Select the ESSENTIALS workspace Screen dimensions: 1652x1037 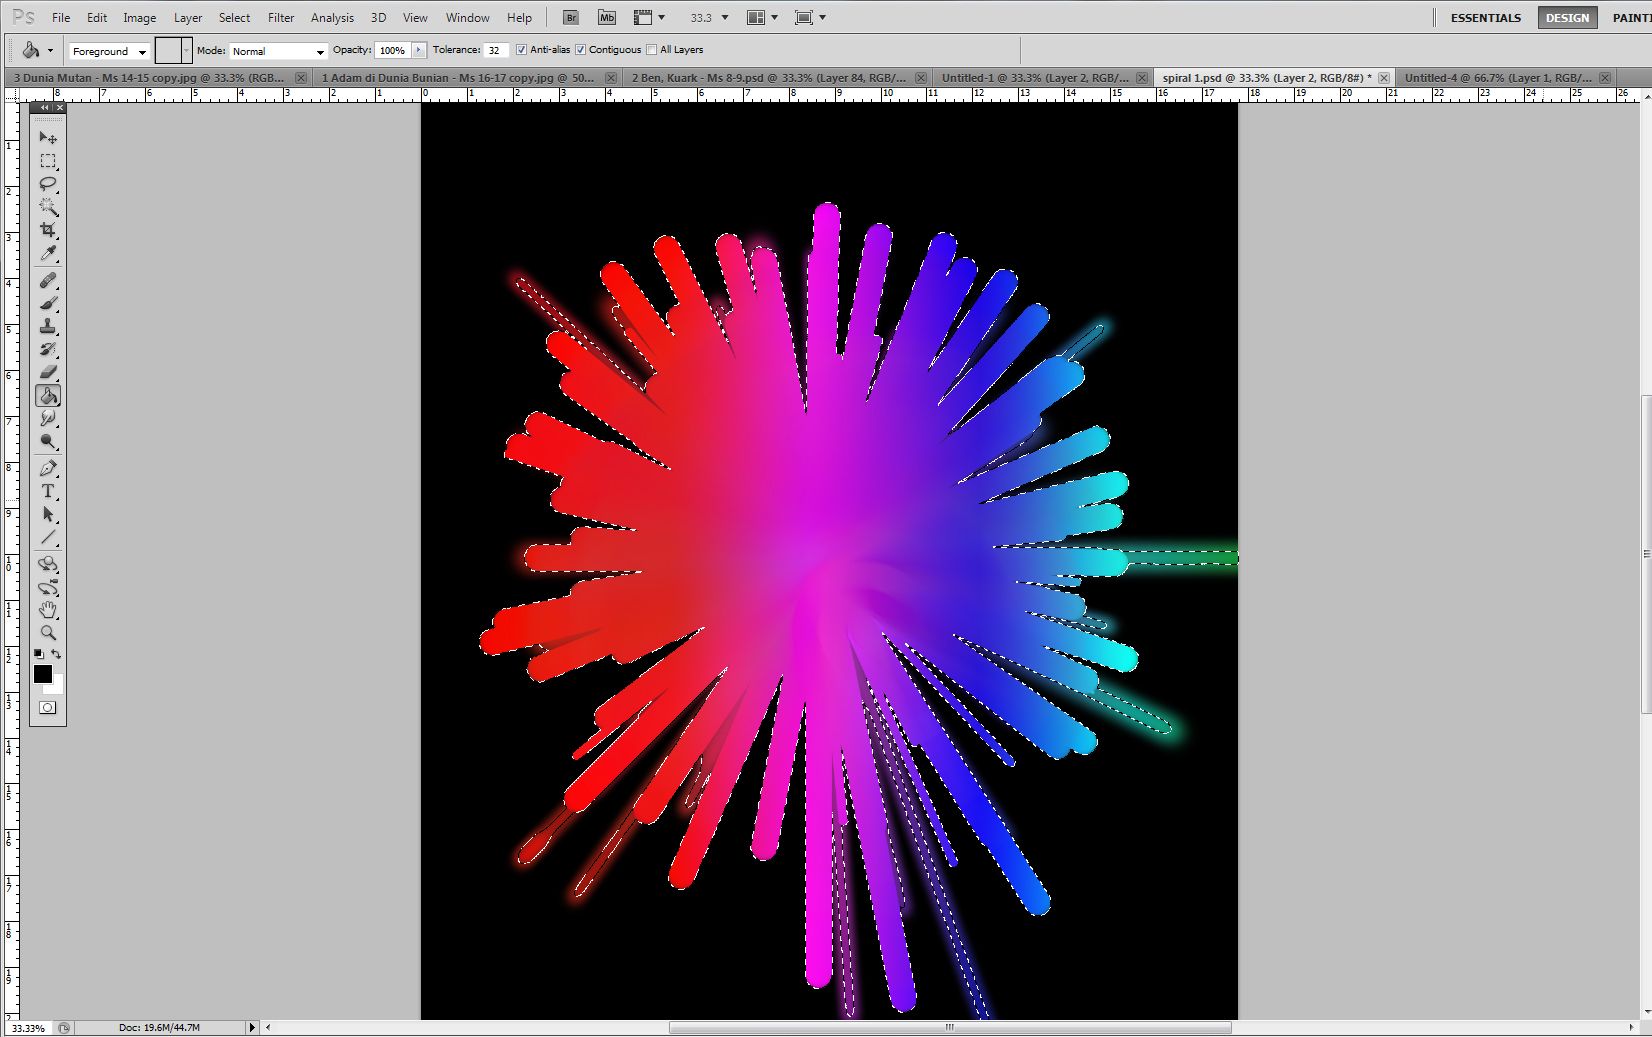pos(1485,17)
